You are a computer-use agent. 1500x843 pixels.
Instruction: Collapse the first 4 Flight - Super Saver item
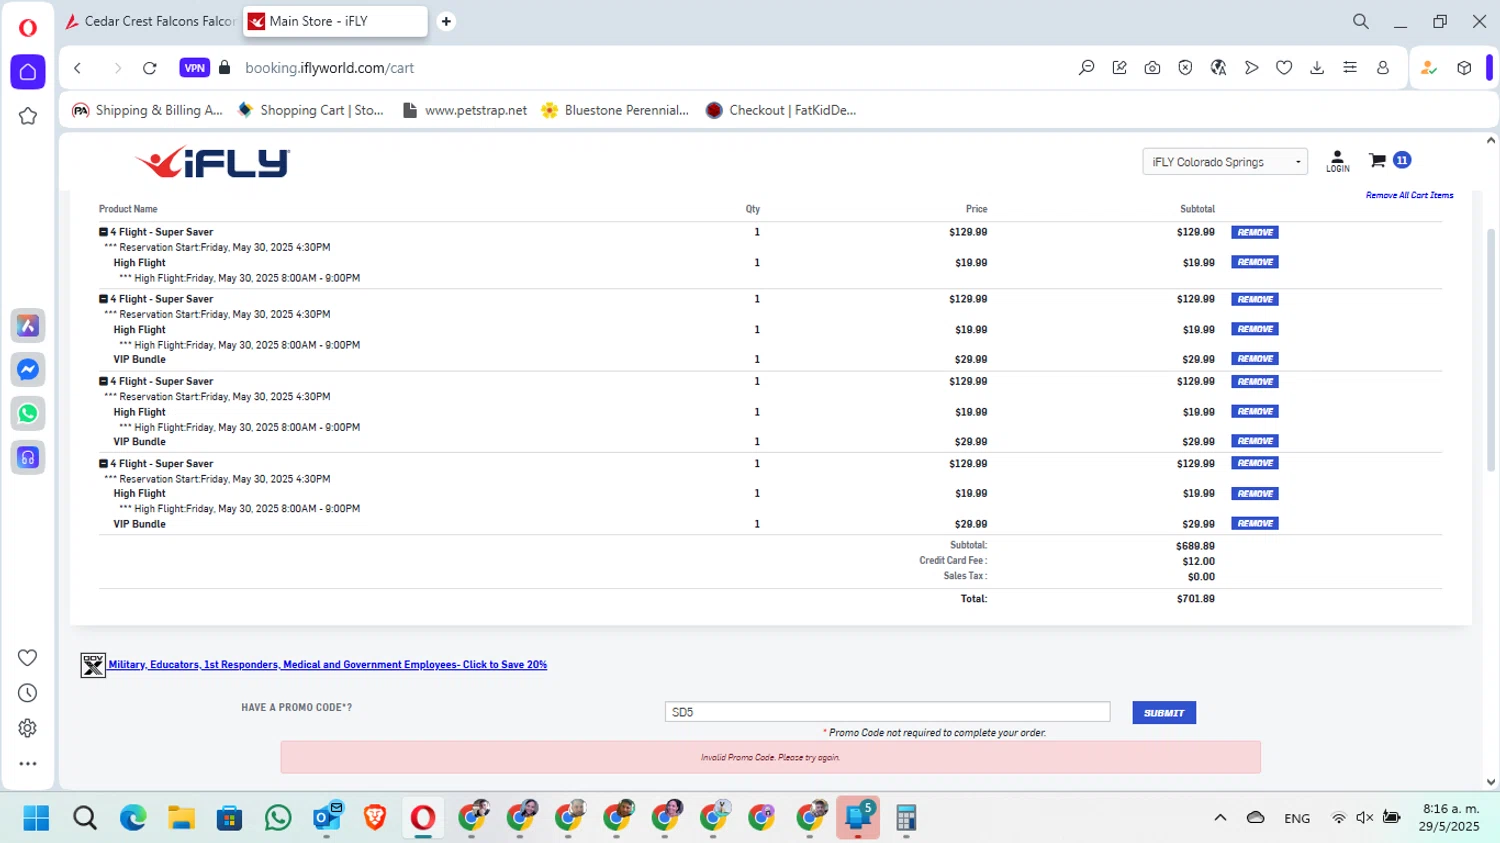tap(103, 232)
